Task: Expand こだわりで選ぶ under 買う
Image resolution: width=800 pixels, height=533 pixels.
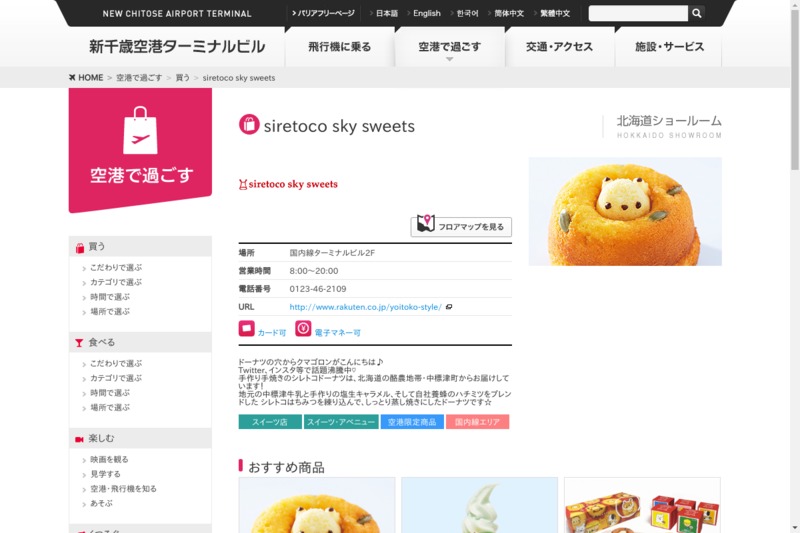Action: pos(116,268)
